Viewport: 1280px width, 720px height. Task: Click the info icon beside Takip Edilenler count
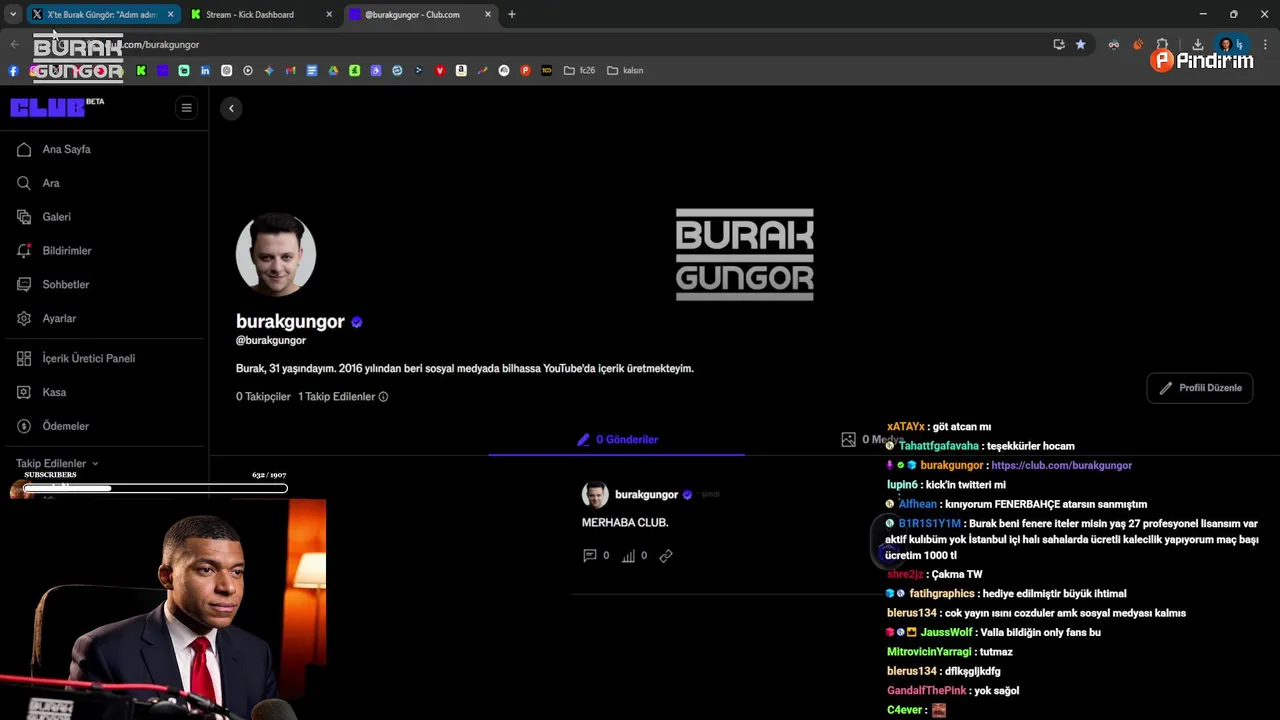[383, 397]
